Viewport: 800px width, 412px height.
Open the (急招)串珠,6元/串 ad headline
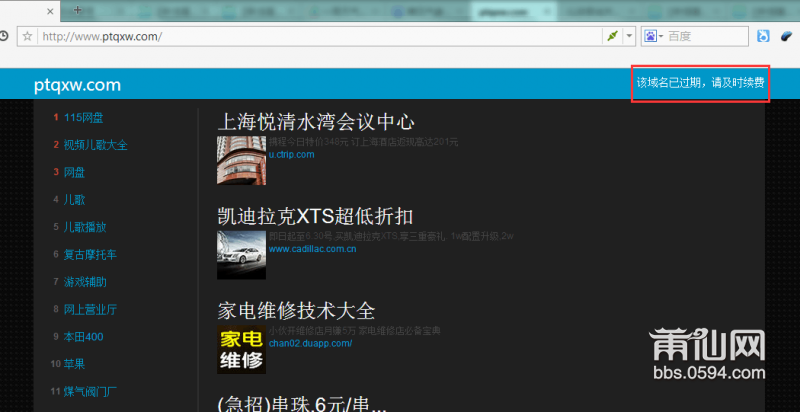coord(302,404)
